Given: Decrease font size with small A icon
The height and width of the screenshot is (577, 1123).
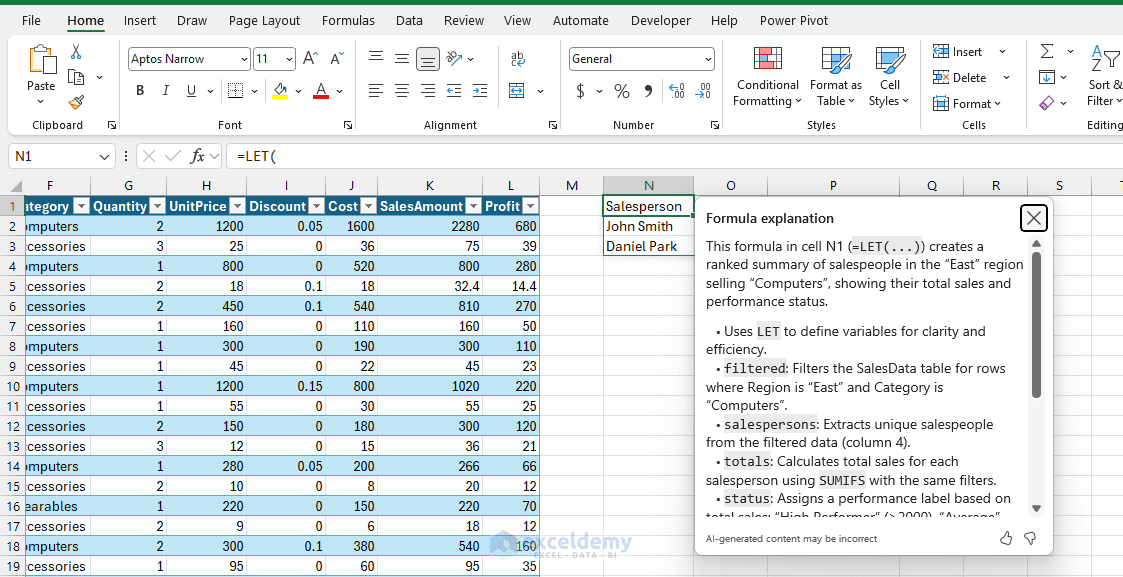Looking at the screenshot, I should pyautogui.click(x=336, y=59).
